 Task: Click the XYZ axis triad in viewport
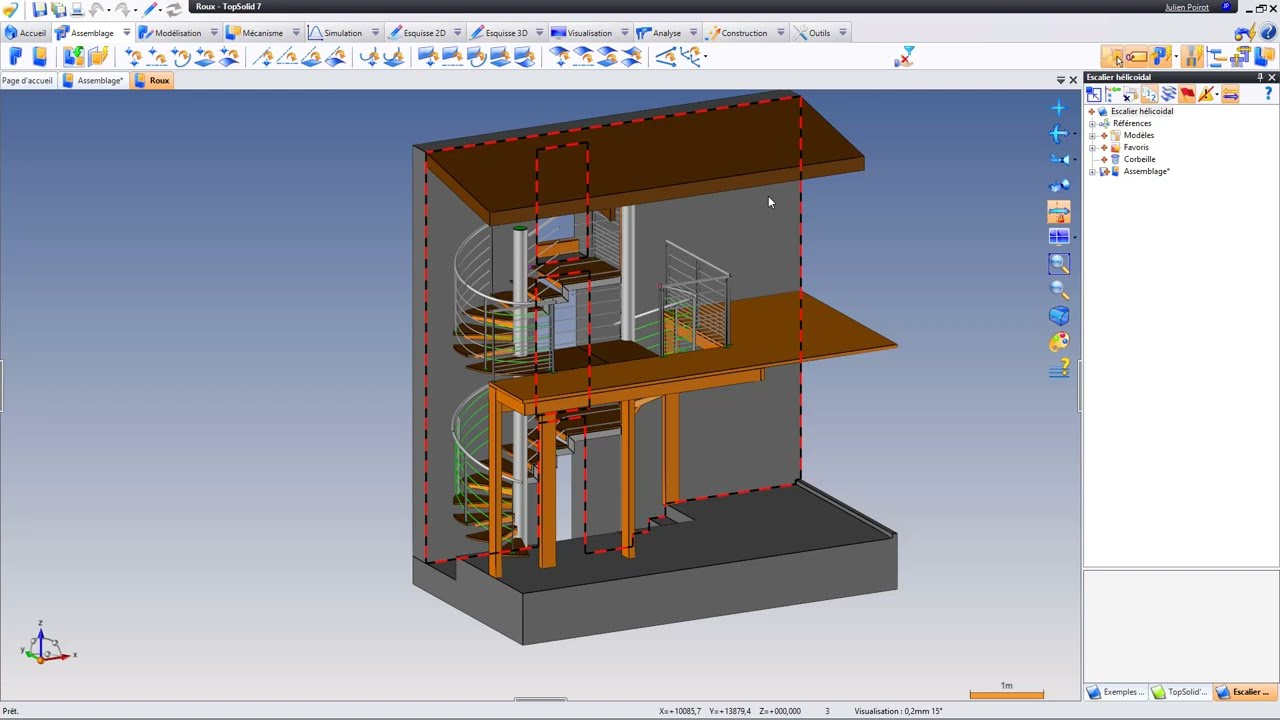(46, 643)
